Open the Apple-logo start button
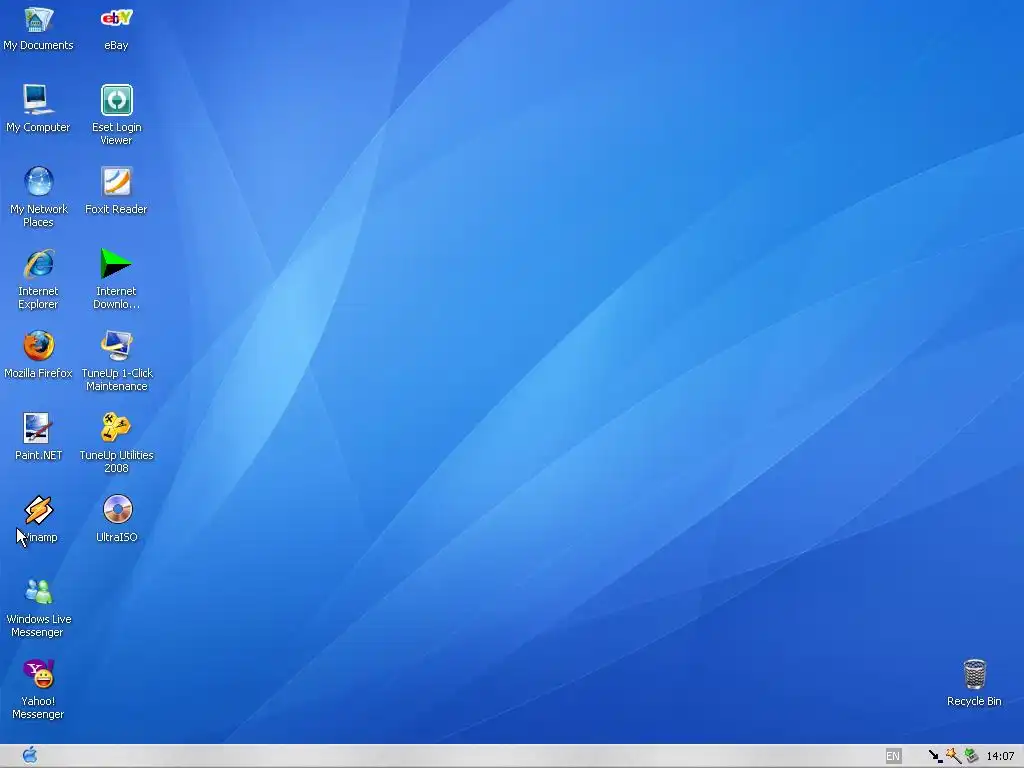 coord(29,756)
